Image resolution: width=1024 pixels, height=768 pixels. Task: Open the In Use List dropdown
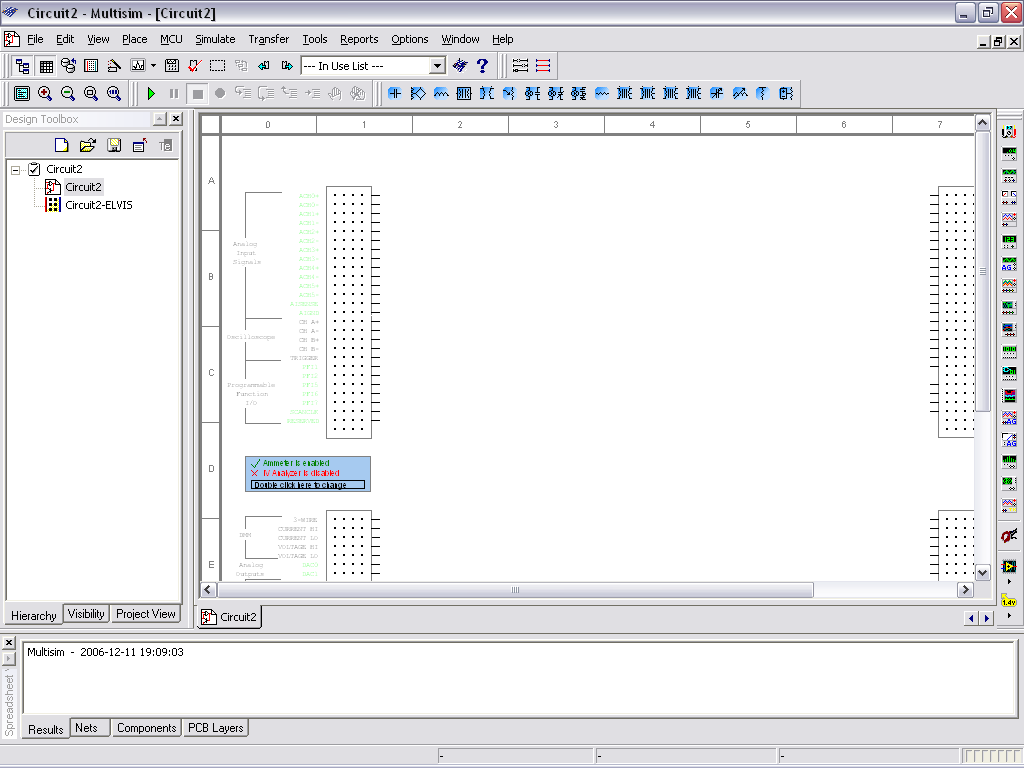(x=437, y=66)
